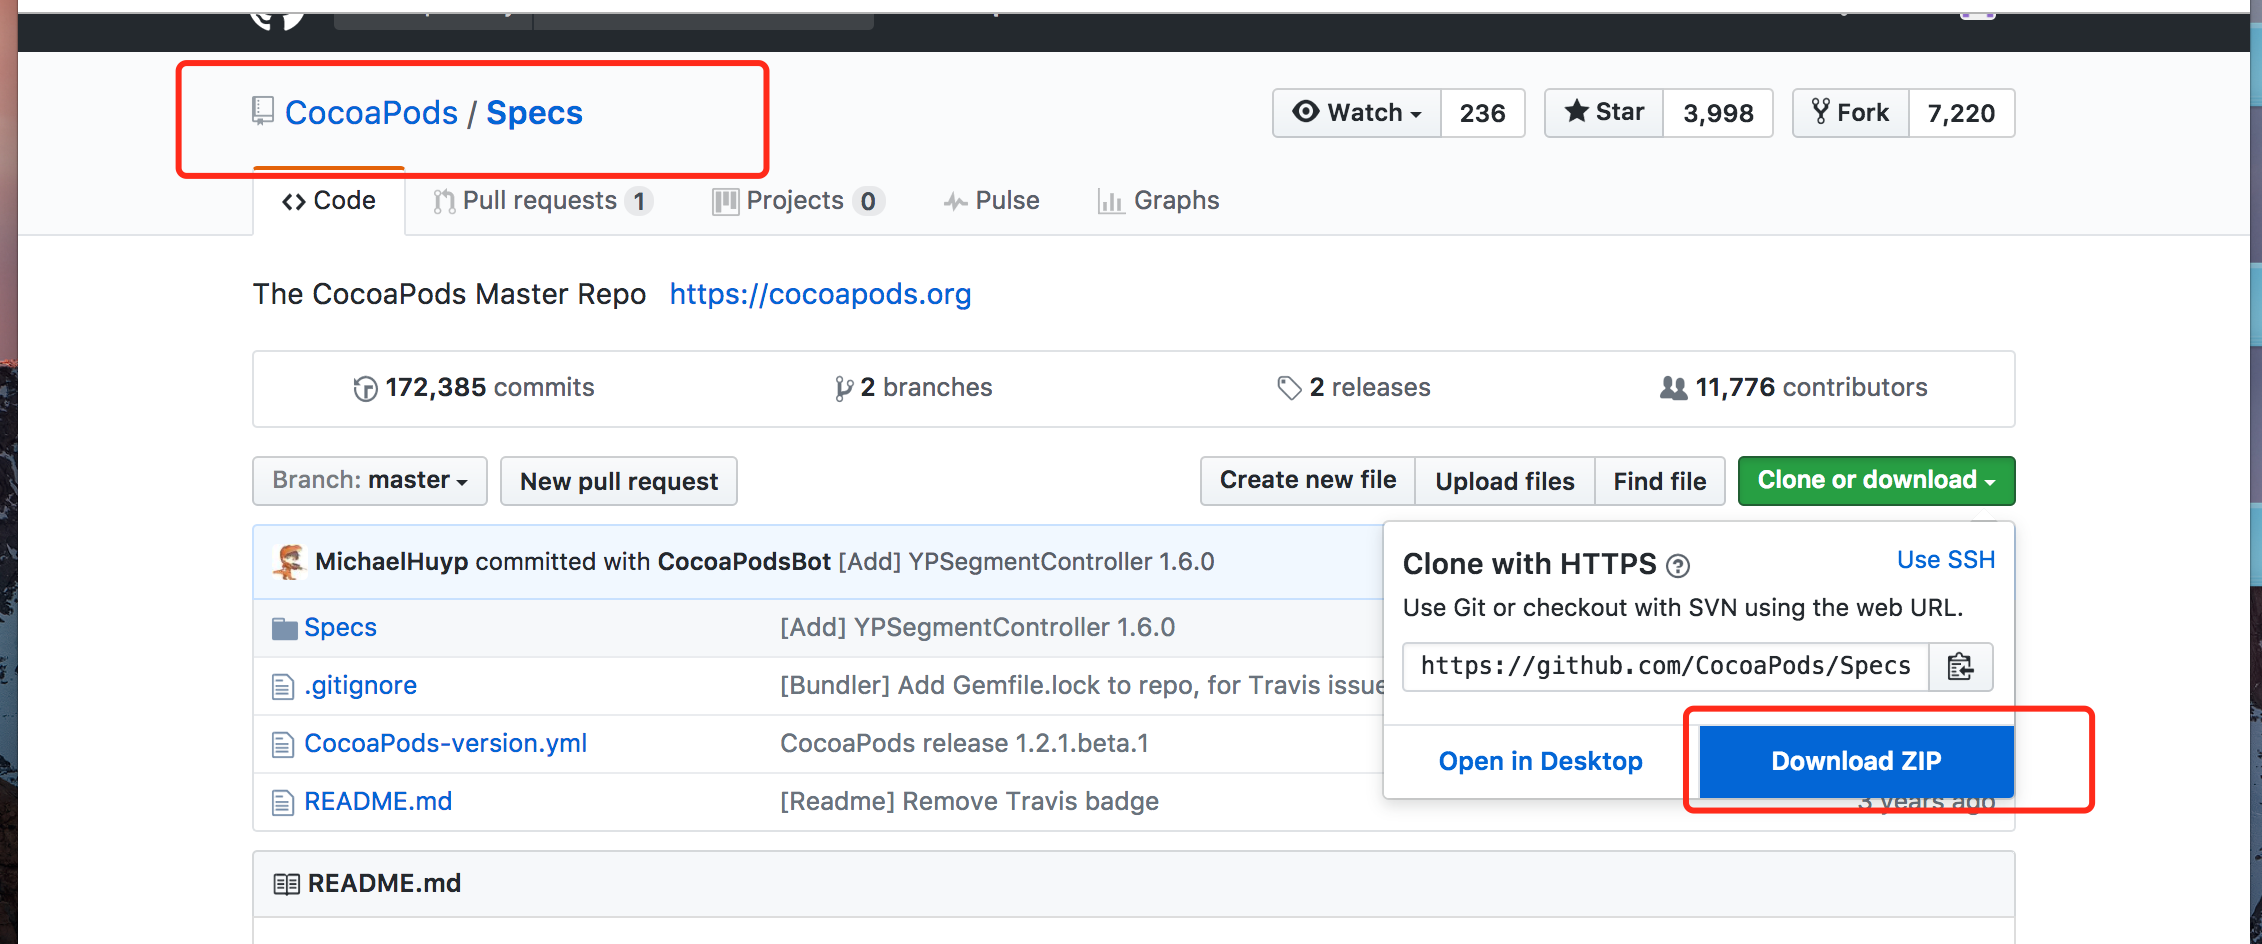Click the Upload files button

click(x=1505, y=481)
